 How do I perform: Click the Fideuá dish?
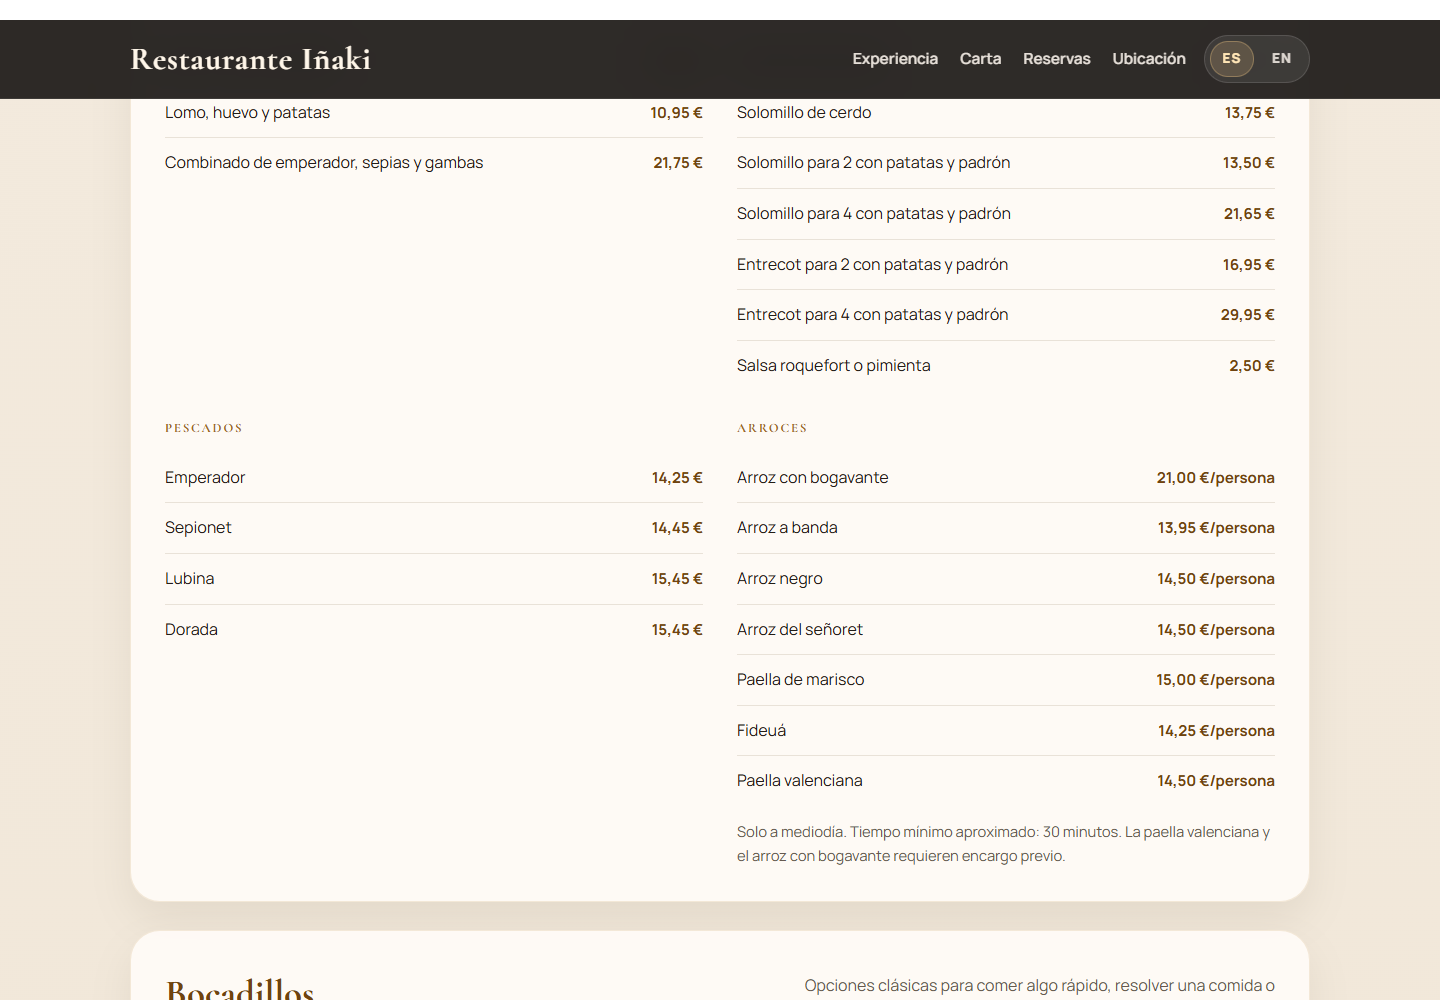(761, 731)
